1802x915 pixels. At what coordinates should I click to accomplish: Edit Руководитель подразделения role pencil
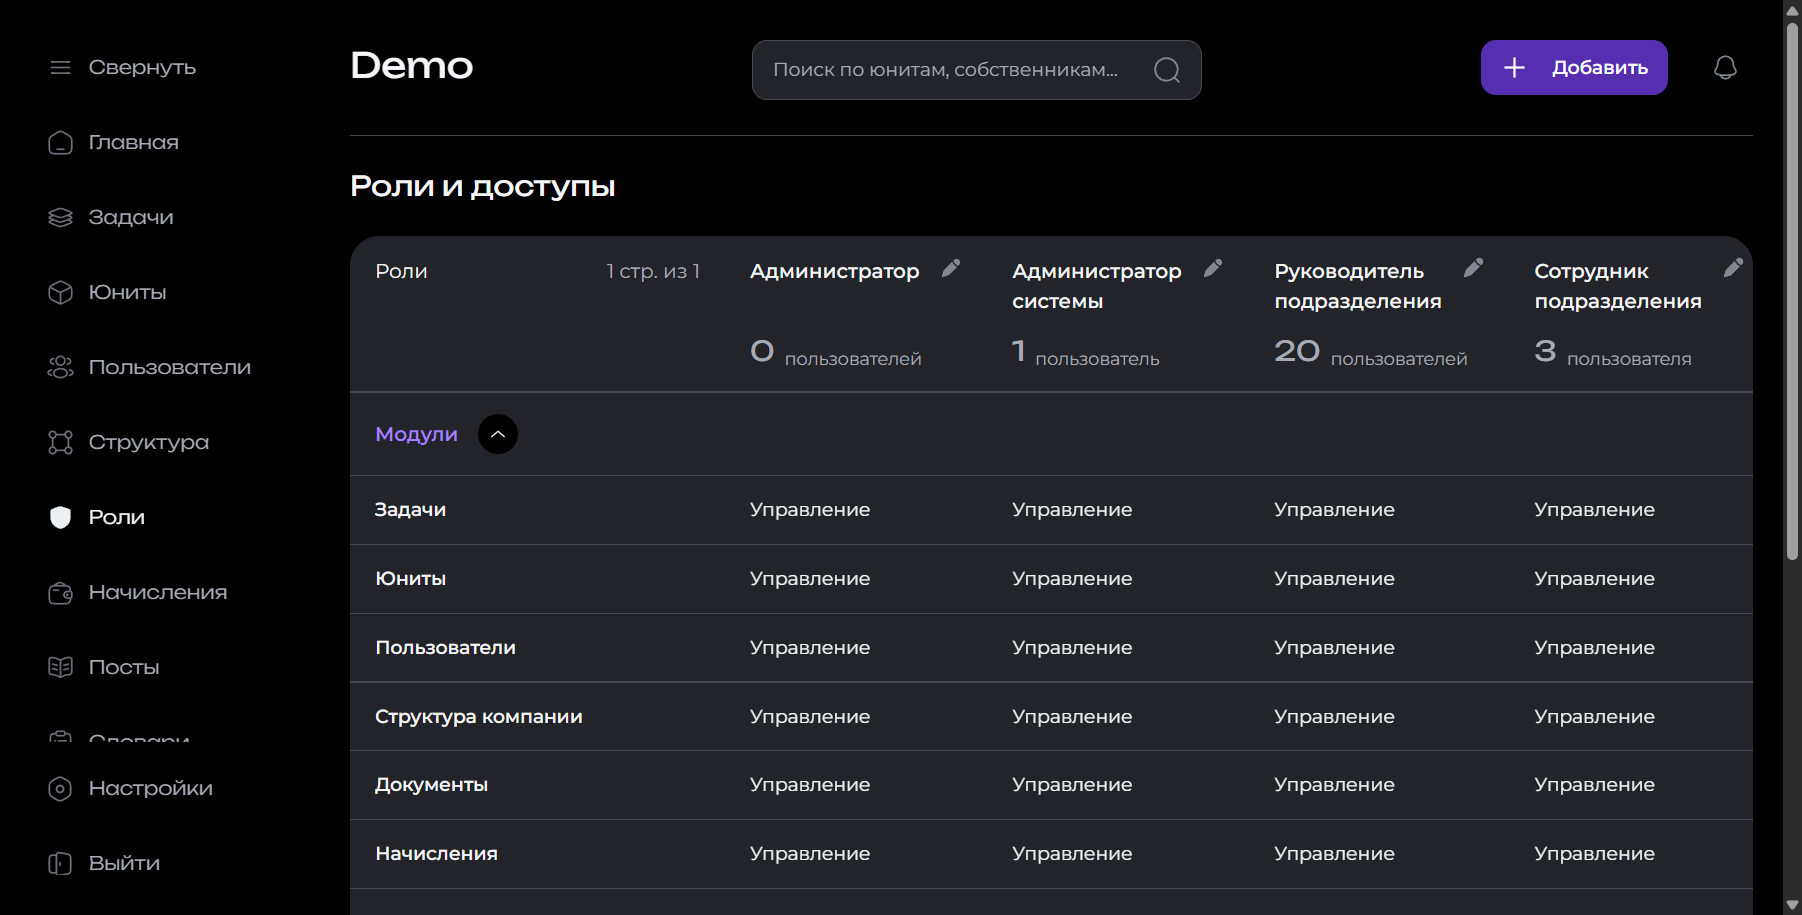[1474, 268]
